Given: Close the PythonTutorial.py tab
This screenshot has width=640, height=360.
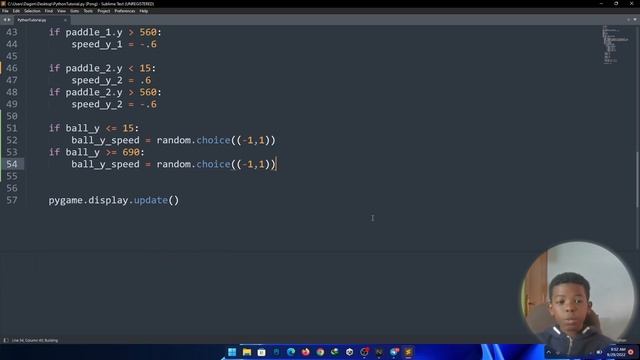Looking at the screenshot, I should [x=65, y=20].
